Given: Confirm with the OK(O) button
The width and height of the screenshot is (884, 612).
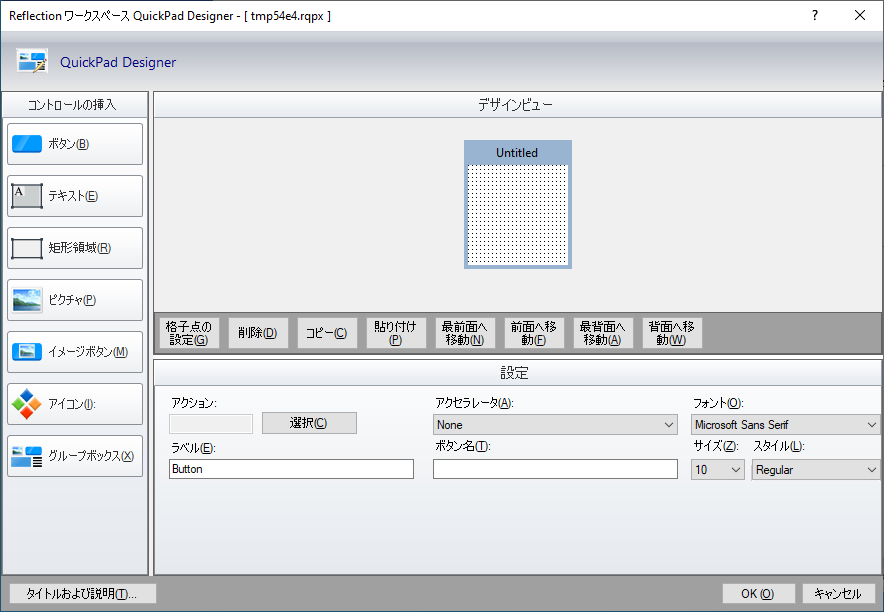Looking at the screenshot, I should [758, 593].
